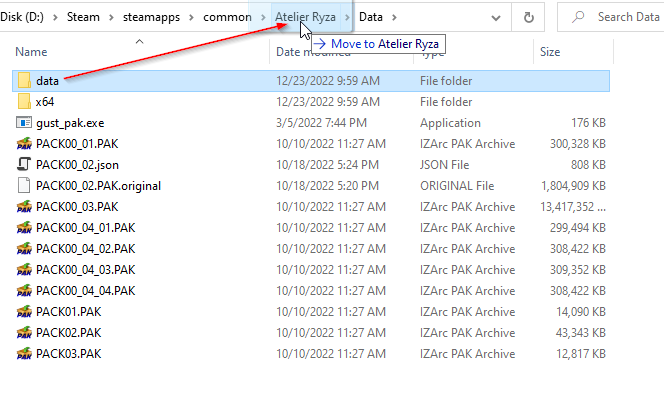Select the x64 folder name
Screen dimensions: 664x397
(45, 102)
